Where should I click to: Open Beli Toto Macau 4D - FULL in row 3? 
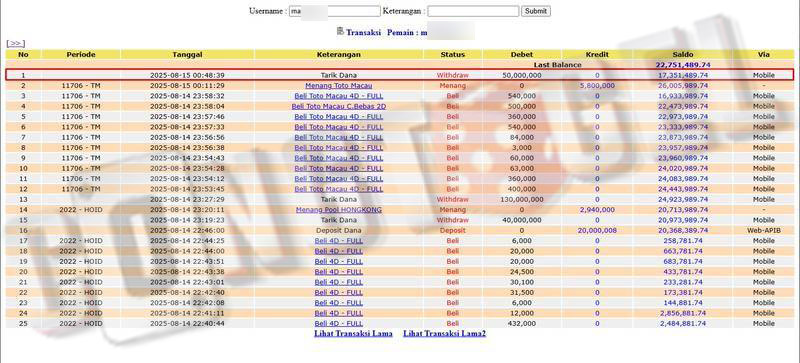click(339, 96)
